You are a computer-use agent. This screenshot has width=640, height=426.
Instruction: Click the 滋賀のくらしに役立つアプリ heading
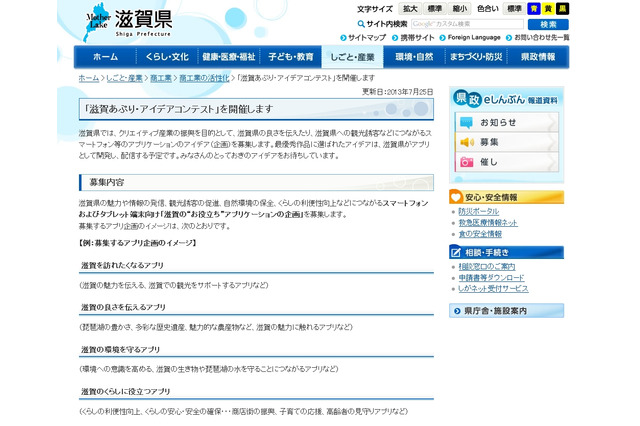coord(125,391)
